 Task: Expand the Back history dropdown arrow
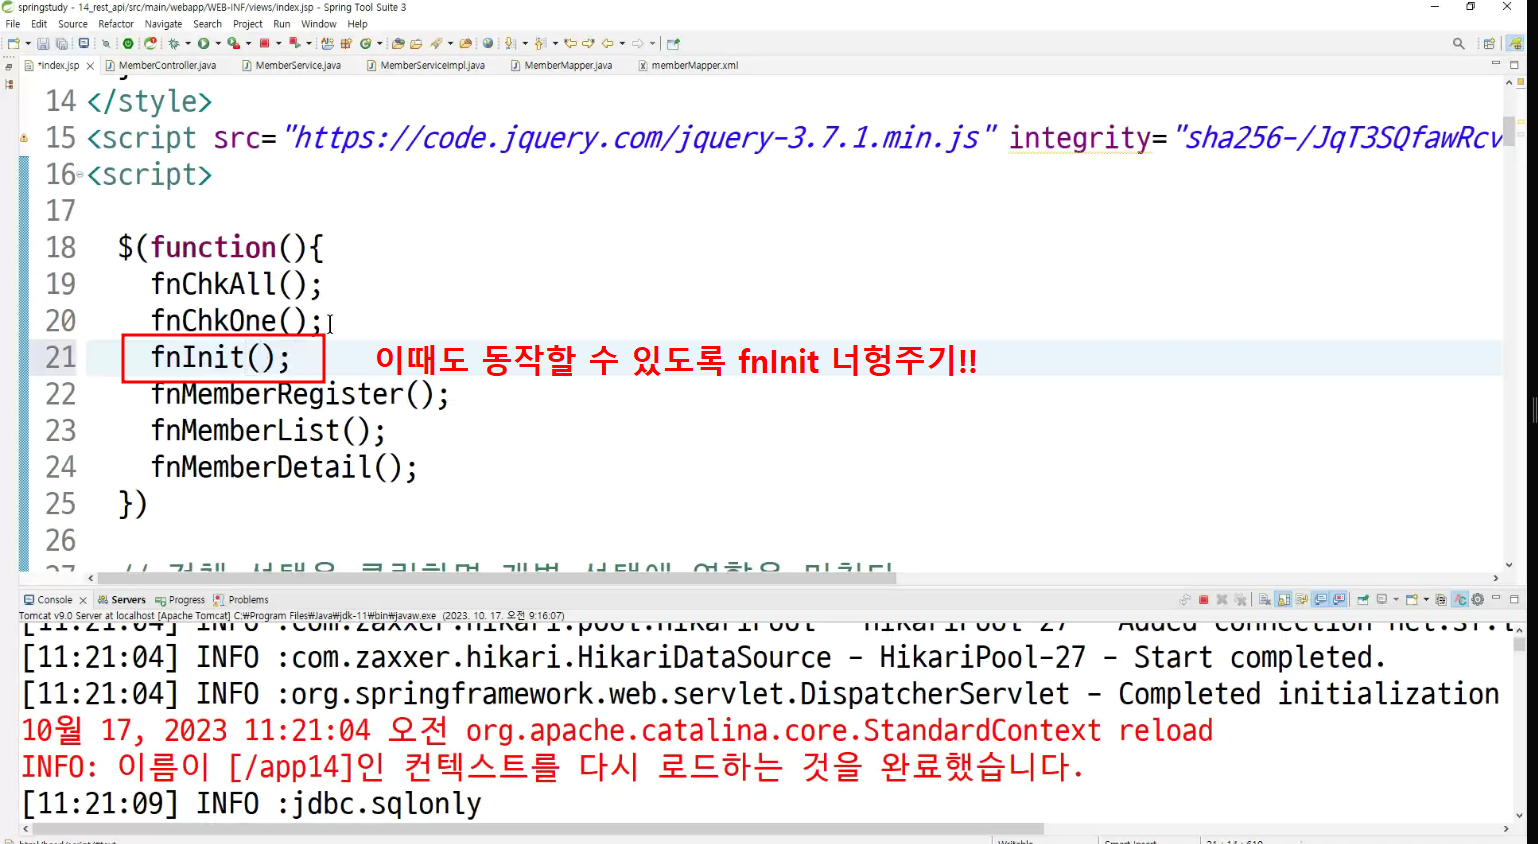coord(622,44)
